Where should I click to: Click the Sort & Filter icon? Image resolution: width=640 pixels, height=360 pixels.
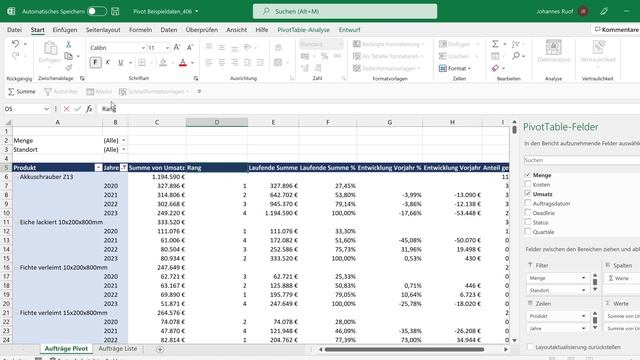point(516,44)
